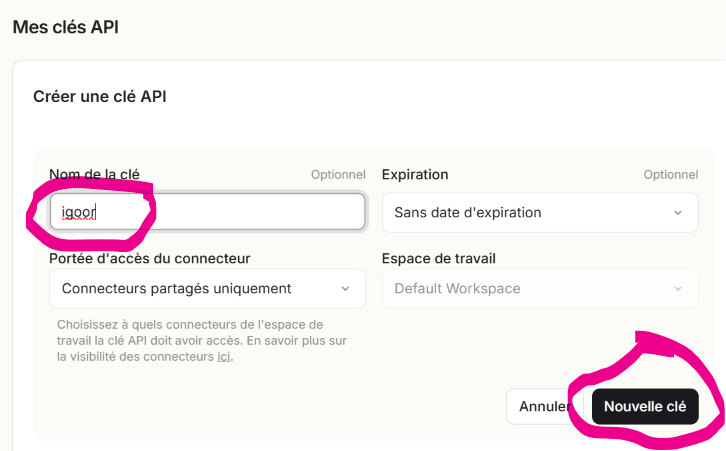This screenshot has width=726, height=451.
Task: Click 'Optionnel' next to Nom de la clé
Action: (338, 175)
